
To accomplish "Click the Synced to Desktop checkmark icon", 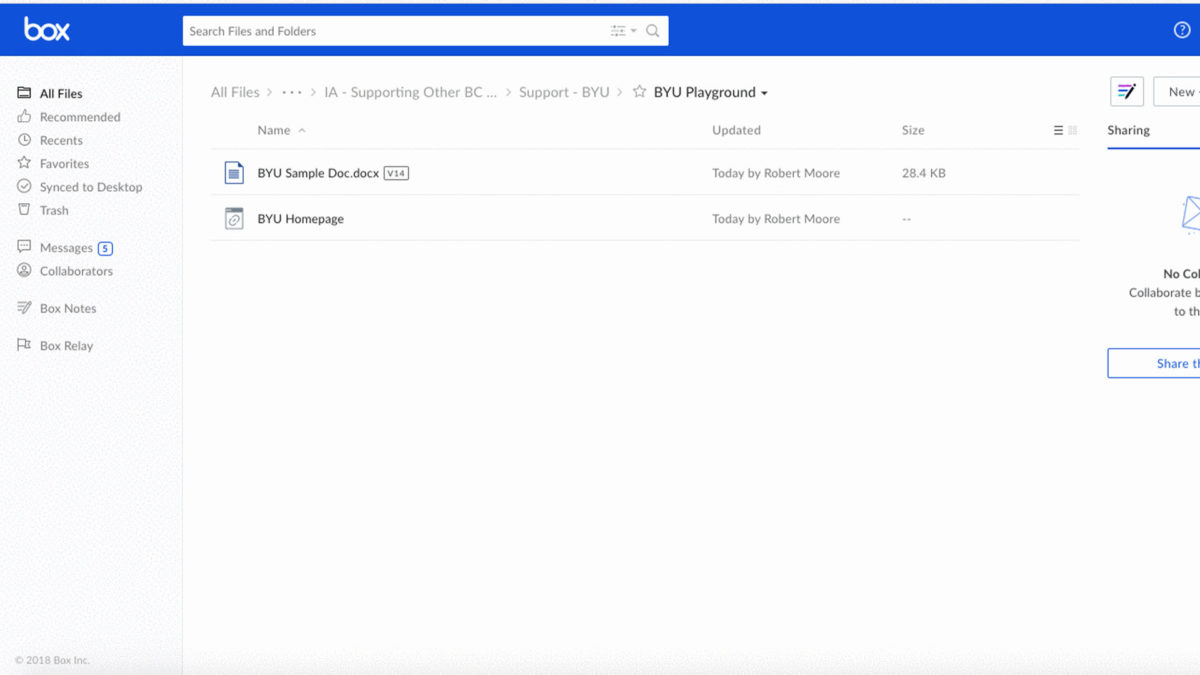I will pos(24,186).
